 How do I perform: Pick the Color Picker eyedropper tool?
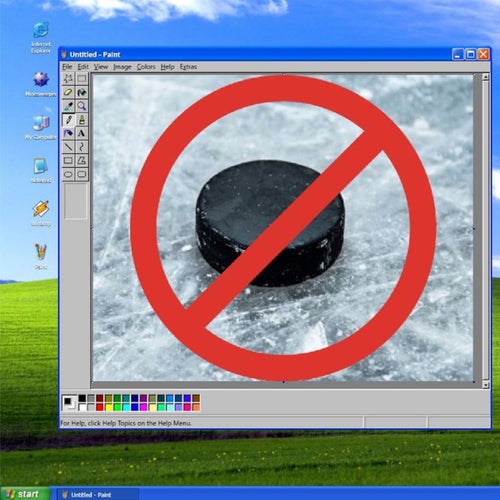pos(68,106)
